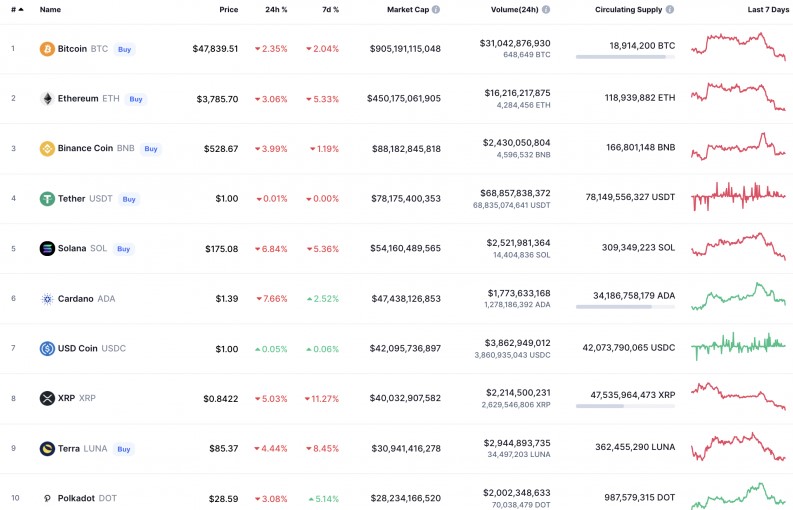Viewport: 793px width, 510px height.
Task: Sort by 7d % column header
Action: pyautogui.click(x=330, y=9)
